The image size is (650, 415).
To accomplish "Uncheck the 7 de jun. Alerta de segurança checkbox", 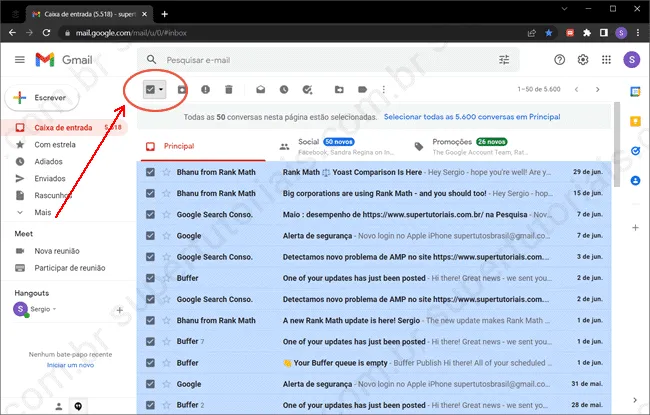I will [x=150, y=235].
